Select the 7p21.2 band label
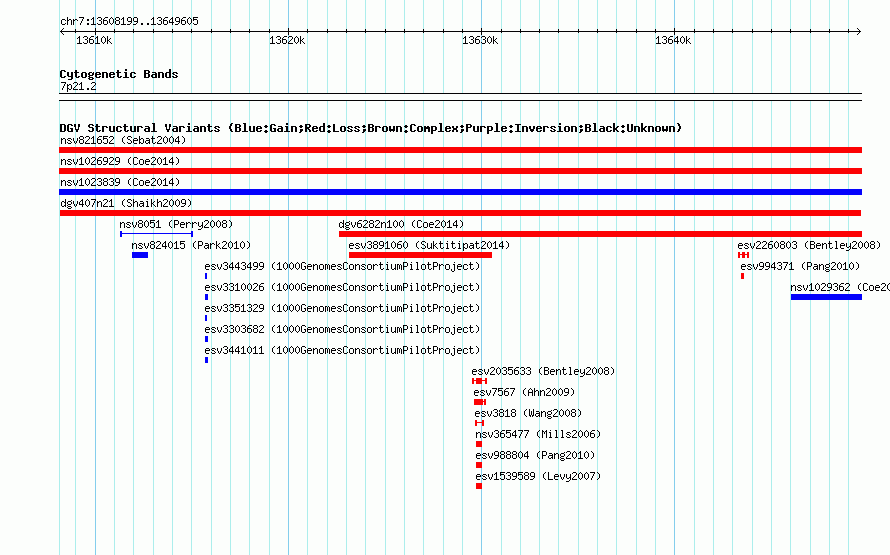 pyautogui.click(x=78, y=86)
